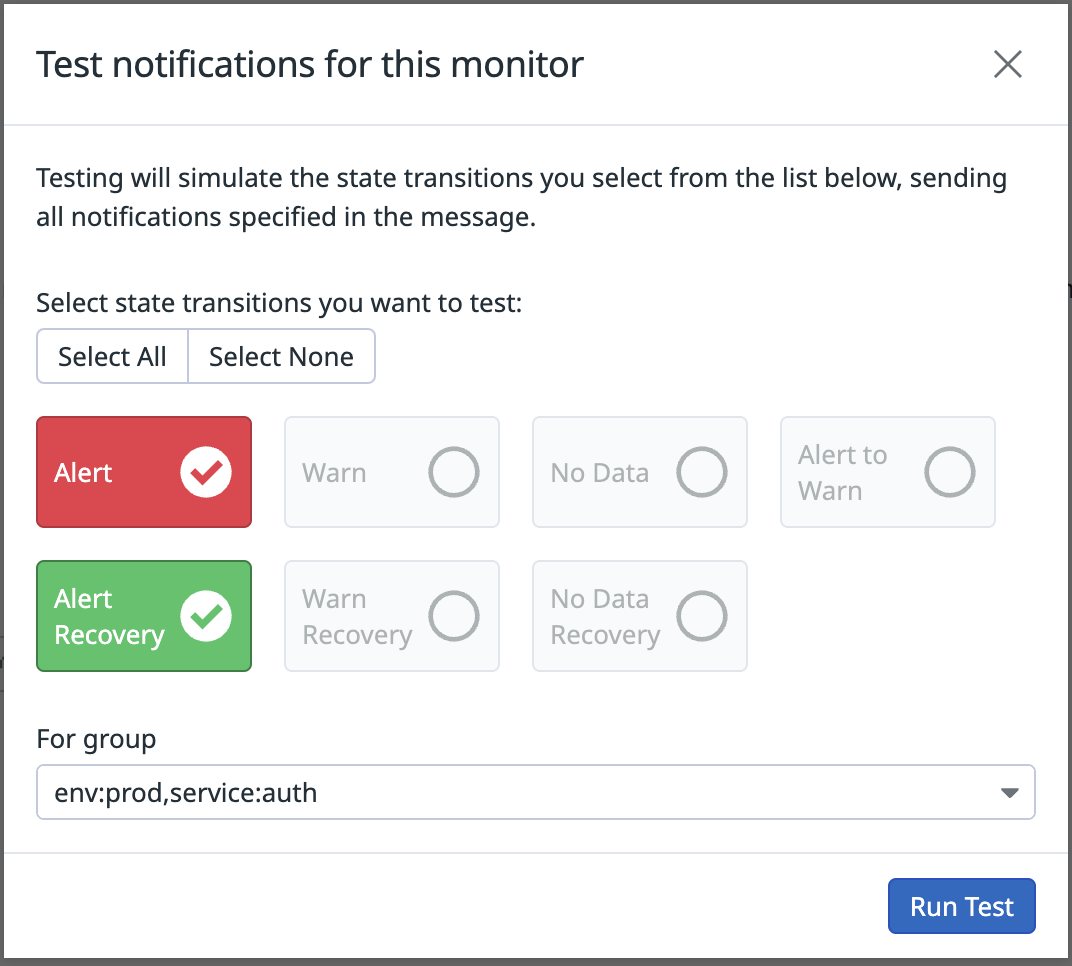Click Select None to clear transitions
1072x966 pixels.
281,356
